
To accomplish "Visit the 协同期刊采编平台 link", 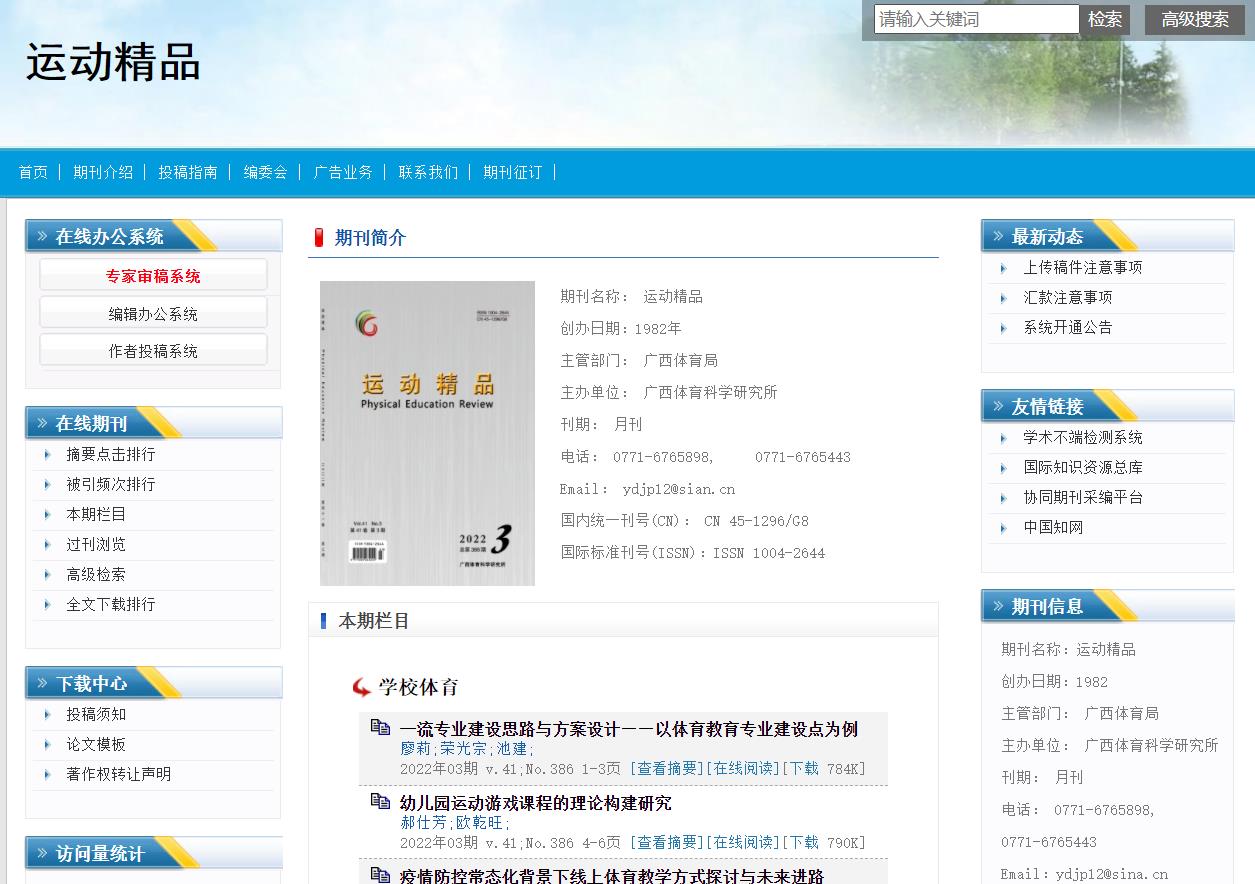I will click(1082, 497).
